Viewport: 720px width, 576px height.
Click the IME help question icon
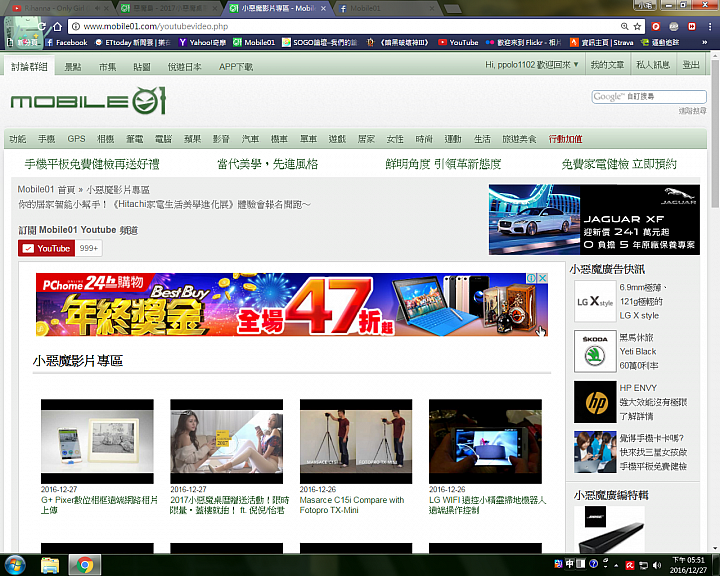pyautogui.click(x=593, y=563)
